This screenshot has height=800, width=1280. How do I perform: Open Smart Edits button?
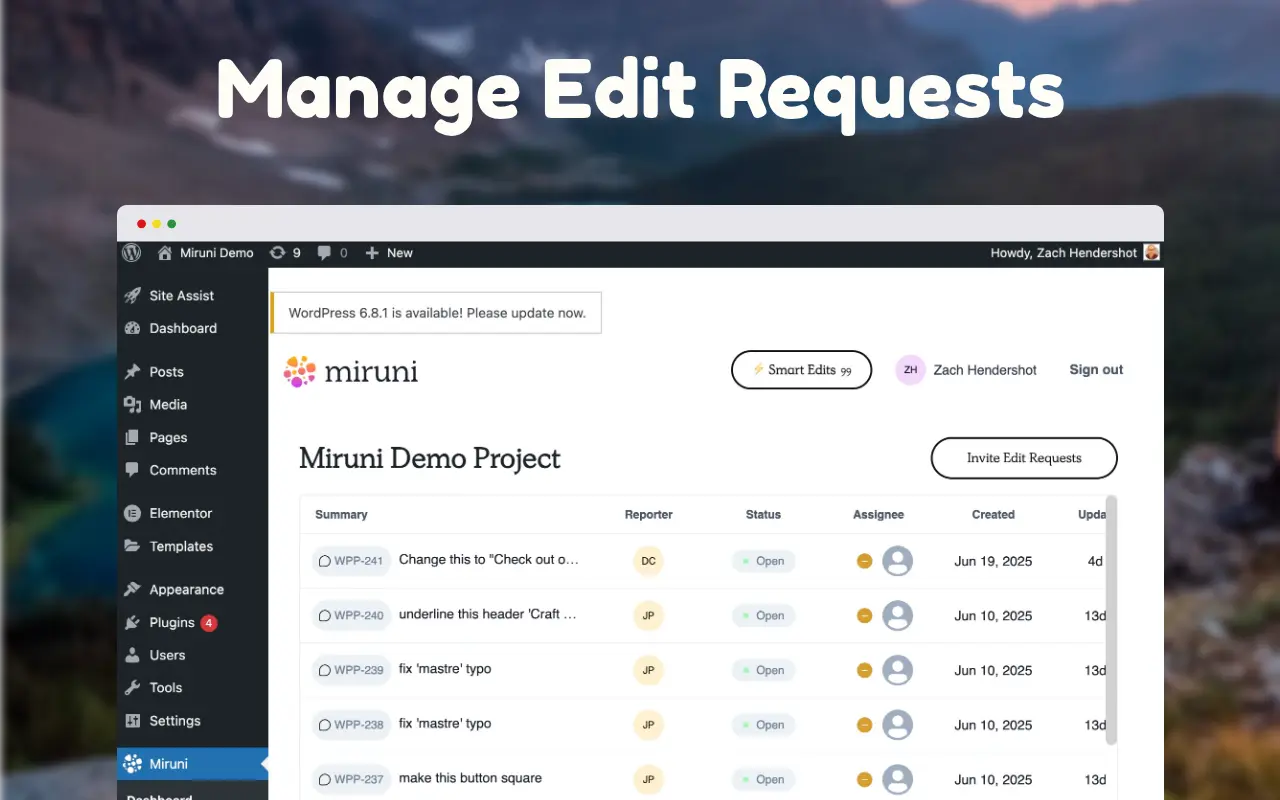coord(801,370)
